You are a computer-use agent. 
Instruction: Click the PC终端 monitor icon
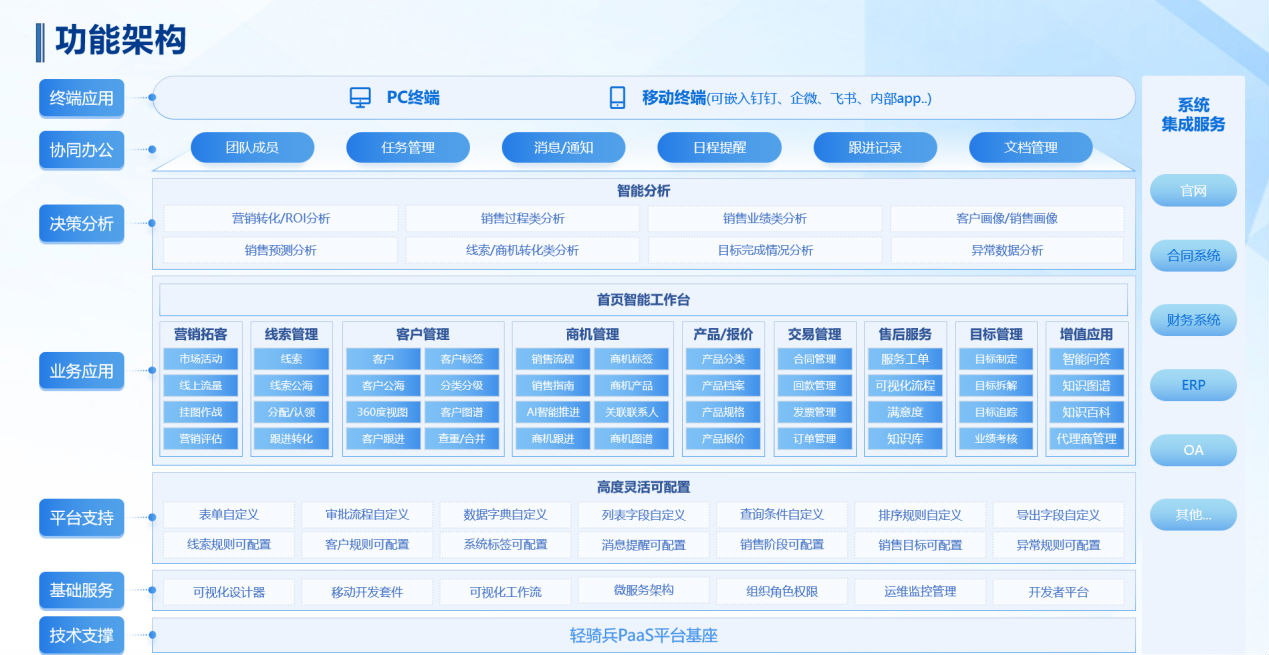pos(360,98)
